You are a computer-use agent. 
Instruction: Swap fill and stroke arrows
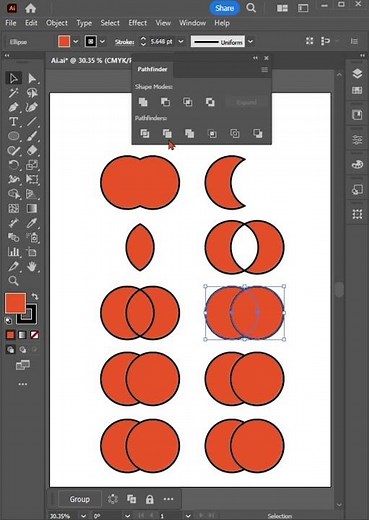coord(35,296)
